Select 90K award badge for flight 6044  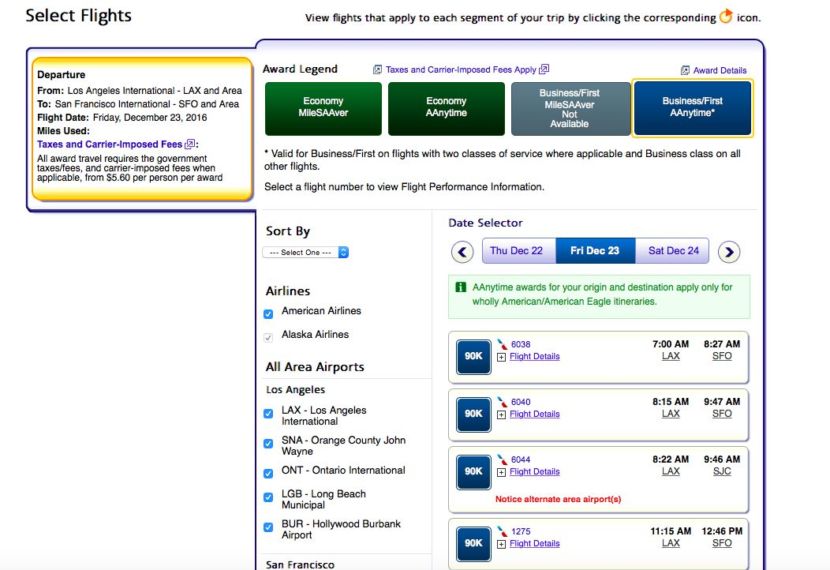(x=474, y=472)
